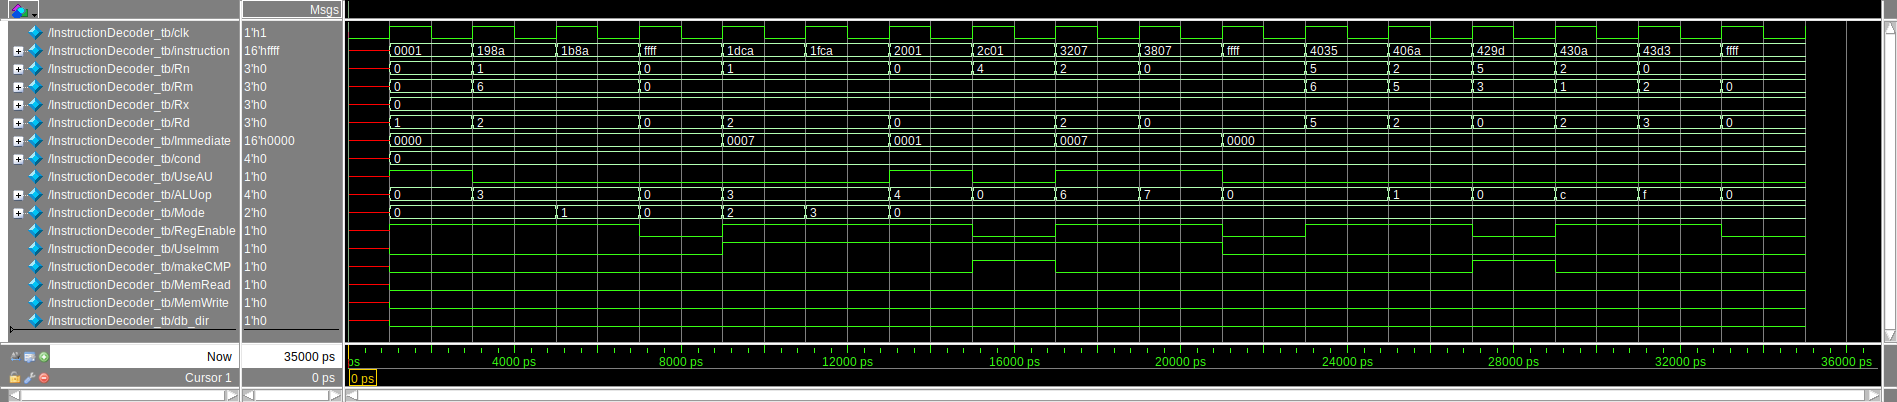This screenshot has width=1897, height=402.
Task: Select the /InstructionDecoder_tb/Rx signal name
Action: pos(118,105)
